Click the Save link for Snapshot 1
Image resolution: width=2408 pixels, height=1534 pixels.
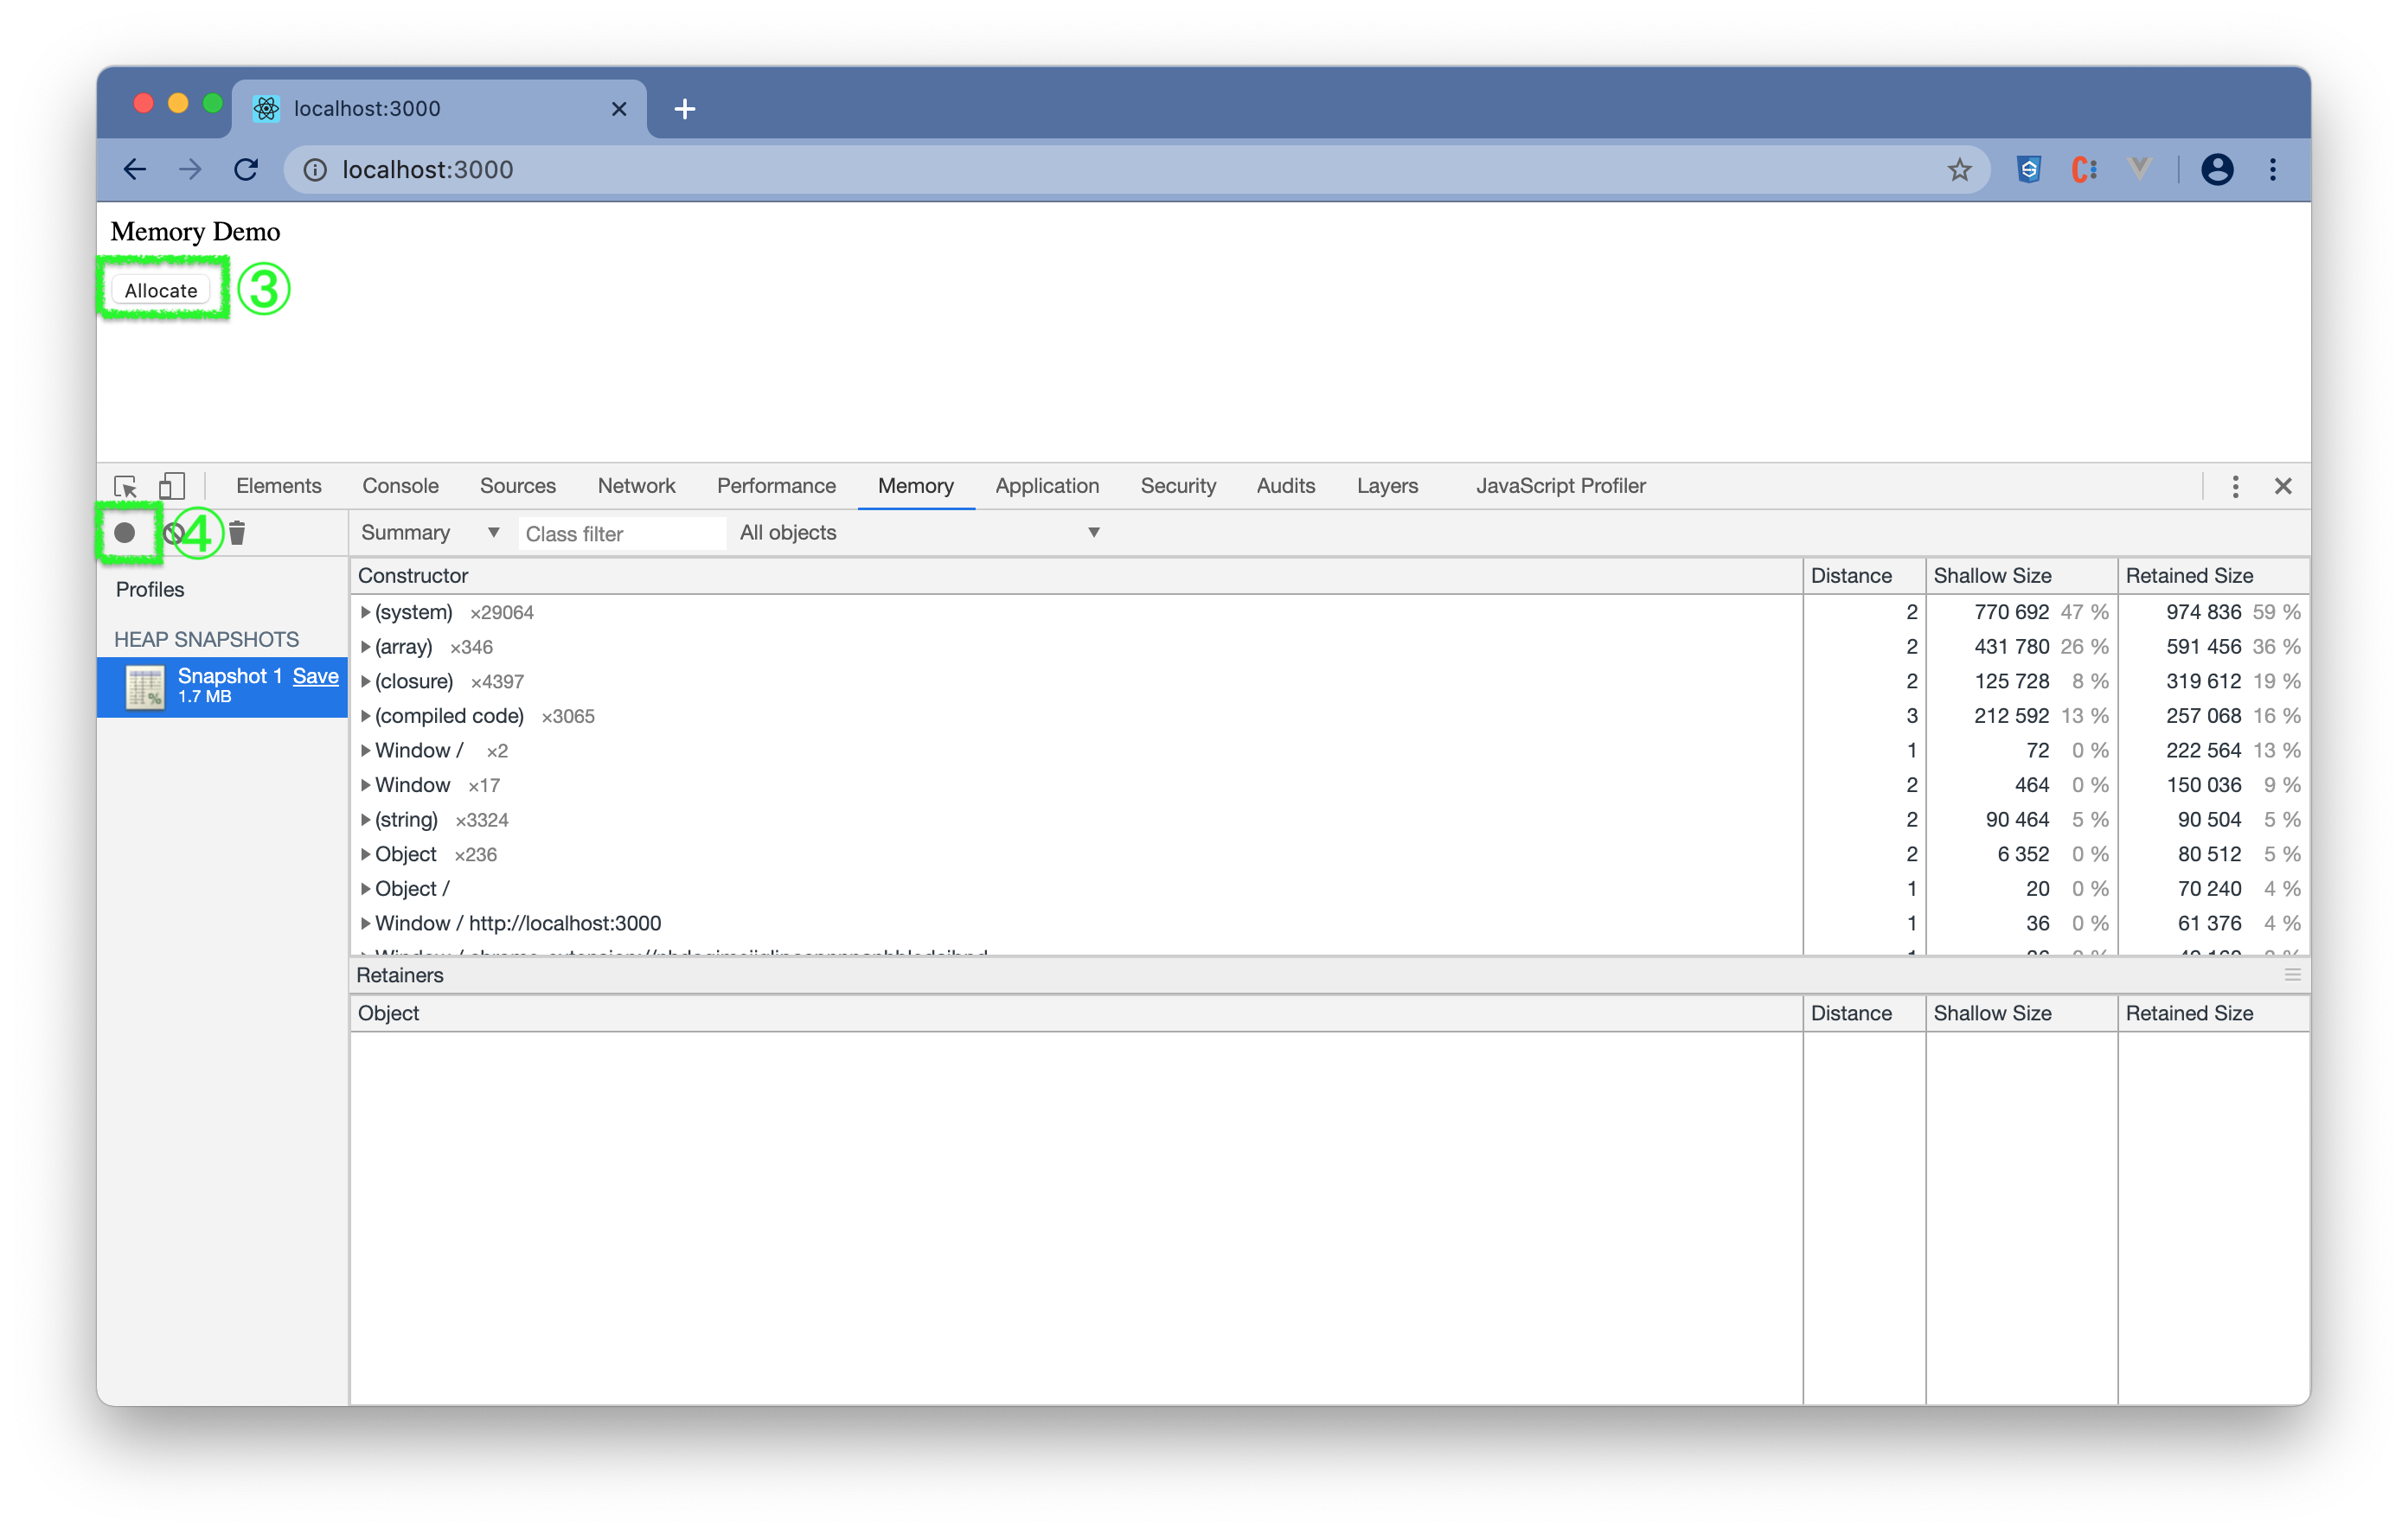tap(315, 676)
